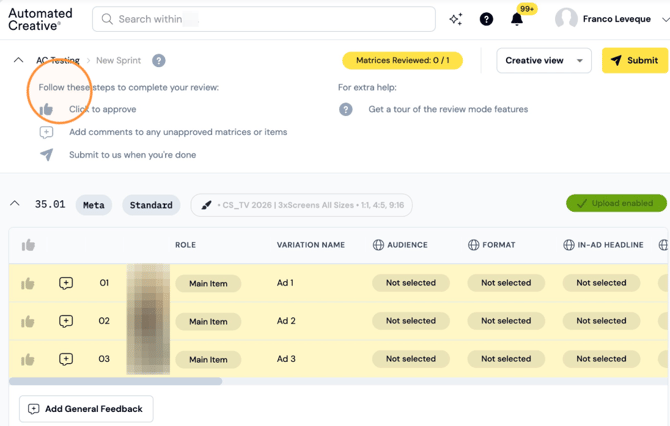Screen dimensions: 670x426
Task: Open Franco Leveque account menu arrow
Action: click(x=665, y=20)
